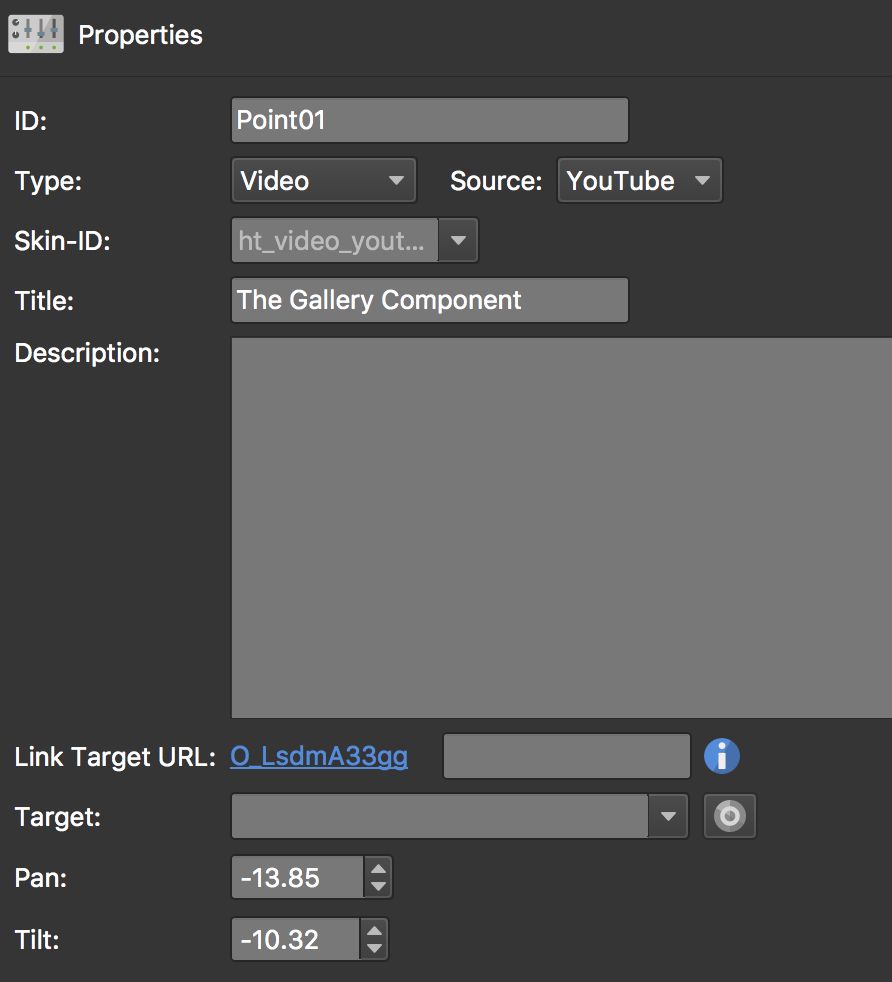Click the target picker icon beside Target dropdown
Screen dimensions: 892x982
click(x=729, y=816)
